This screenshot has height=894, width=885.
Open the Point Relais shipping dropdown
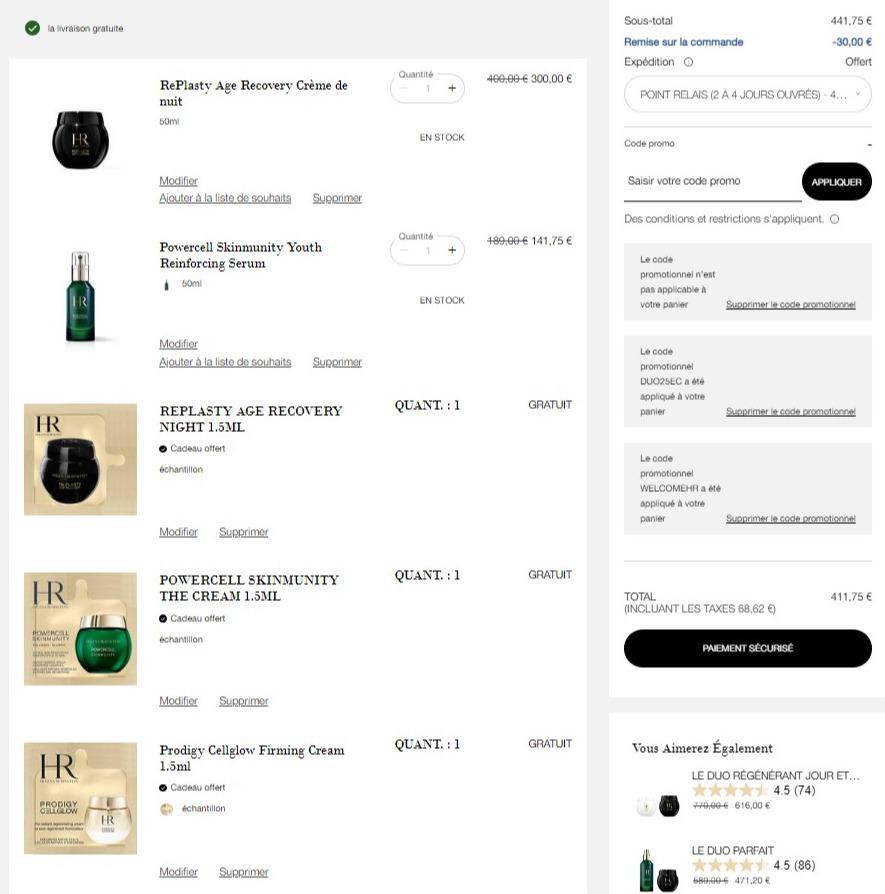coord(748,95)
